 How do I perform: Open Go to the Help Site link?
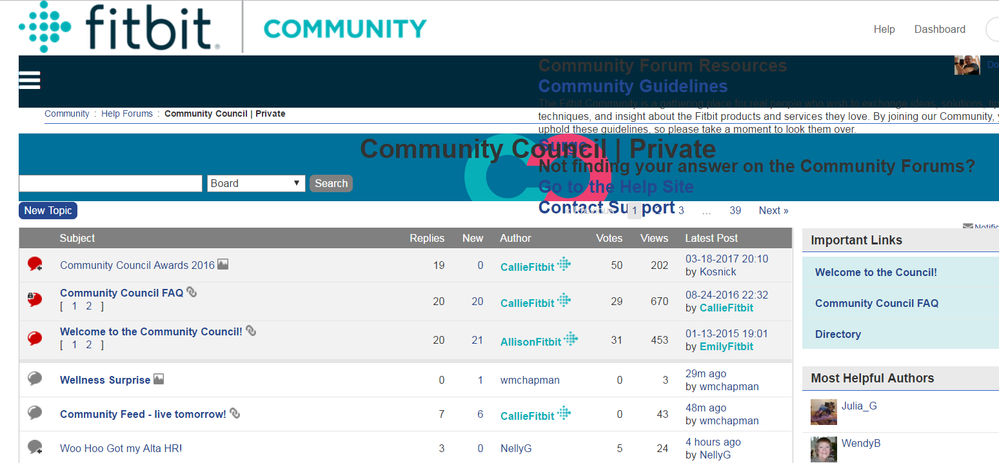click(x=616, y=187)
